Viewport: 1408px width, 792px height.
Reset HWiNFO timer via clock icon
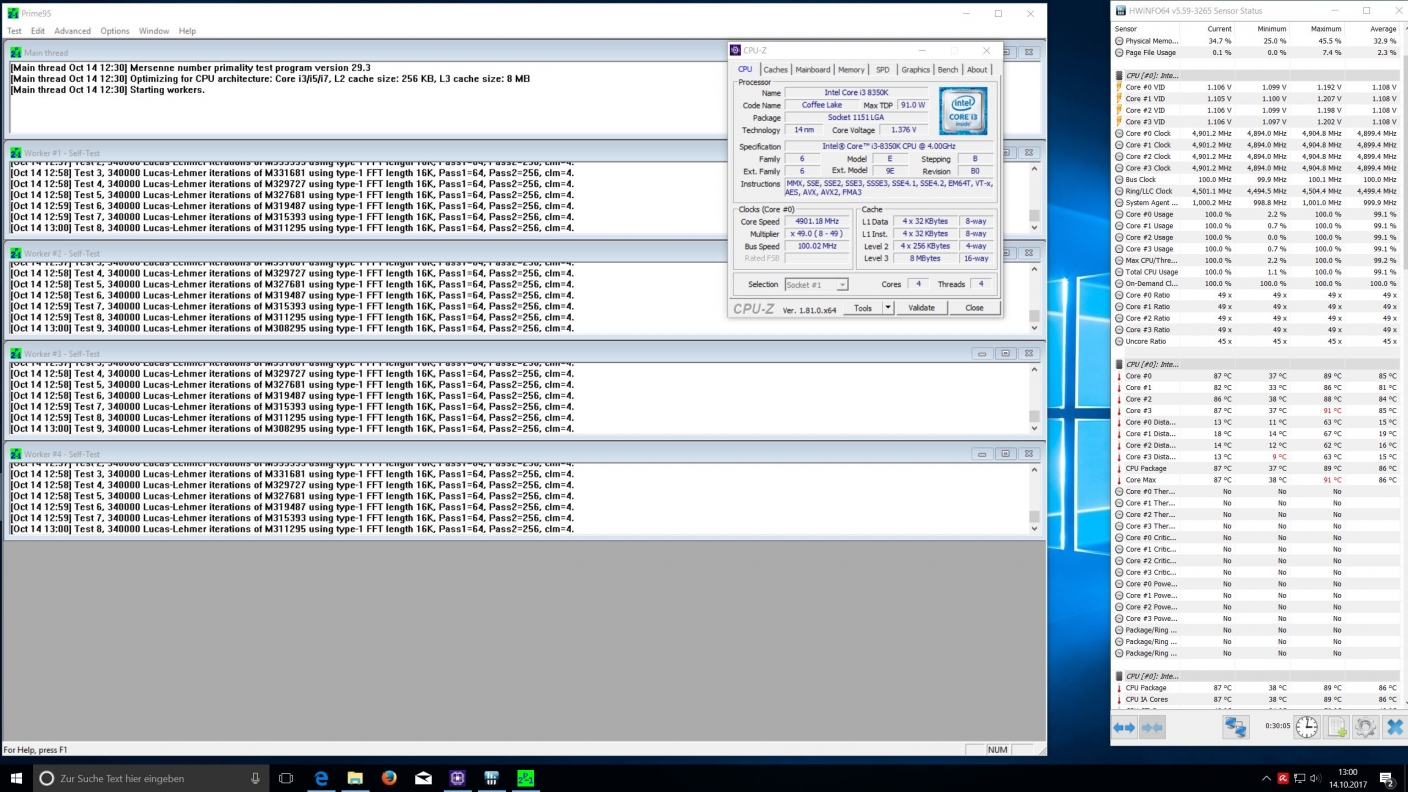[x=1306, y=728]
